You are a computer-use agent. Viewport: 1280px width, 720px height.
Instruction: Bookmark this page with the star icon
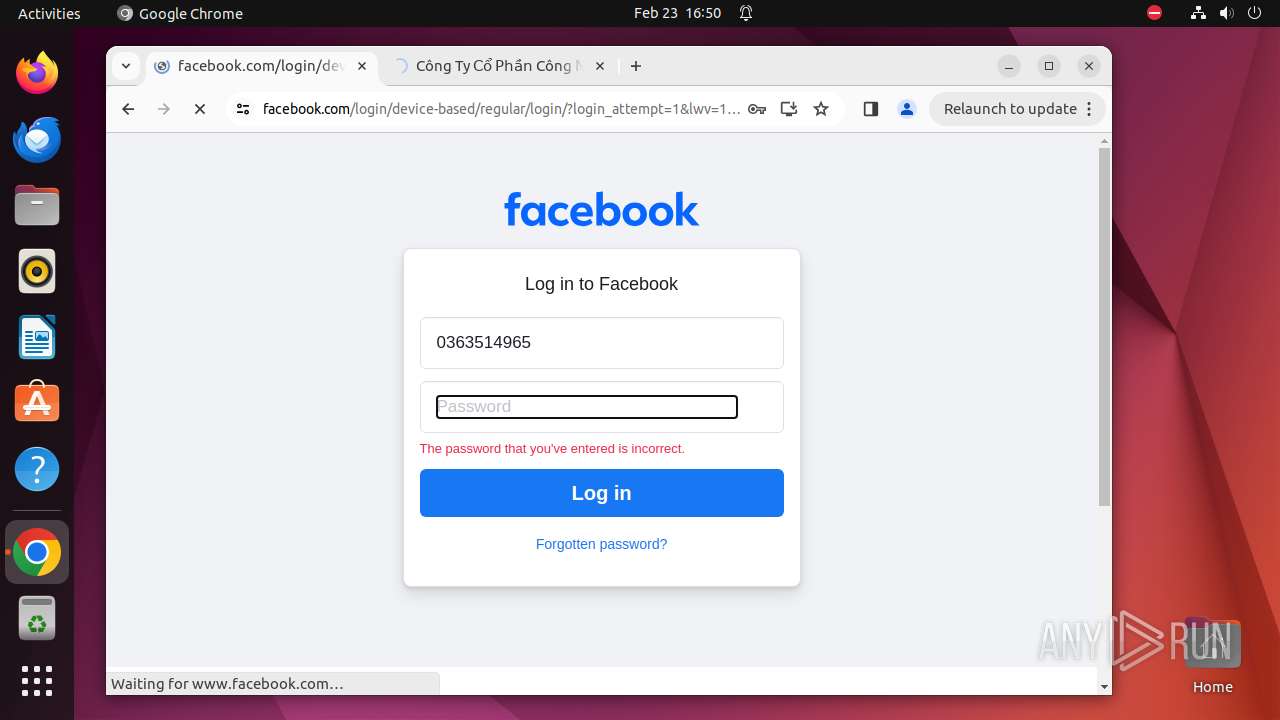pos(821,109)
